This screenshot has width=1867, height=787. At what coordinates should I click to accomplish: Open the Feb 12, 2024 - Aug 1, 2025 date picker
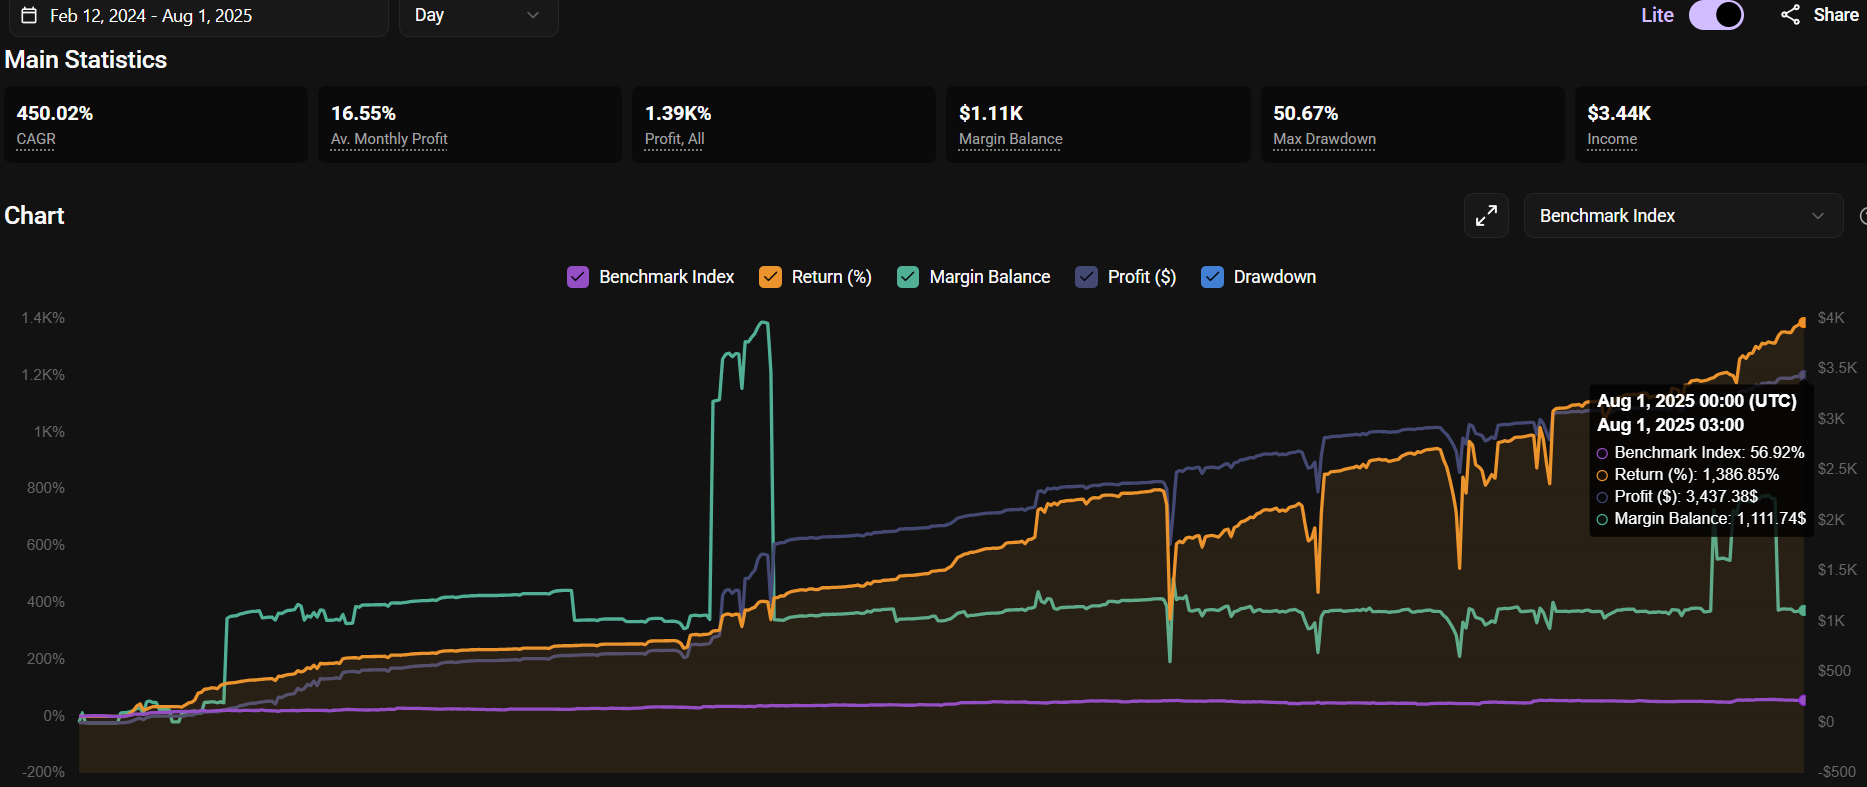(198, 16)
